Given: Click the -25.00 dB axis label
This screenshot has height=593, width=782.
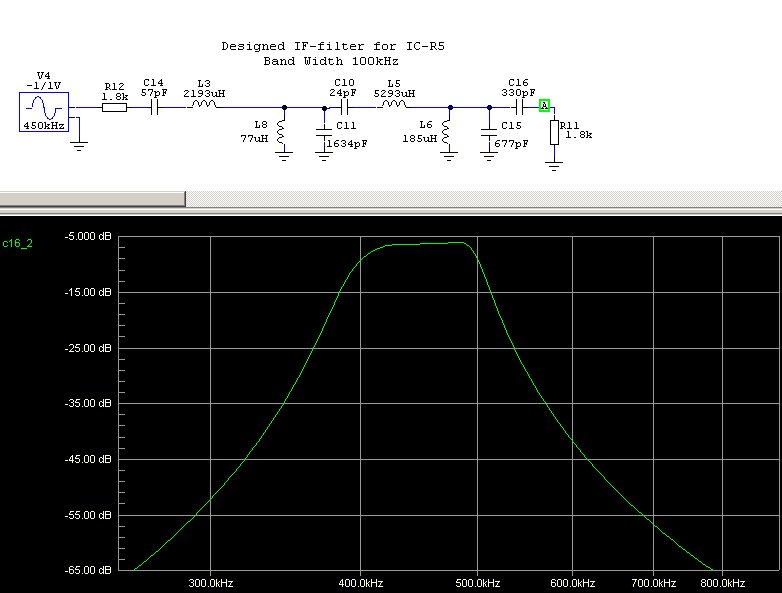Looking at the screenshot, I should click(88, 348).
